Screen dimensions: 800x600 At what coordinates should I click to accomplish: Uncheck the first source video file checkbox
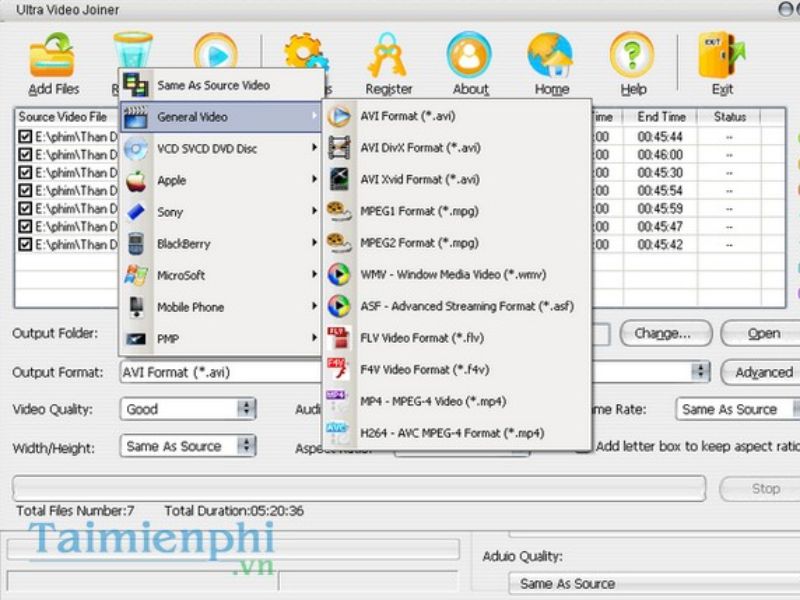(x=25, y=137)
